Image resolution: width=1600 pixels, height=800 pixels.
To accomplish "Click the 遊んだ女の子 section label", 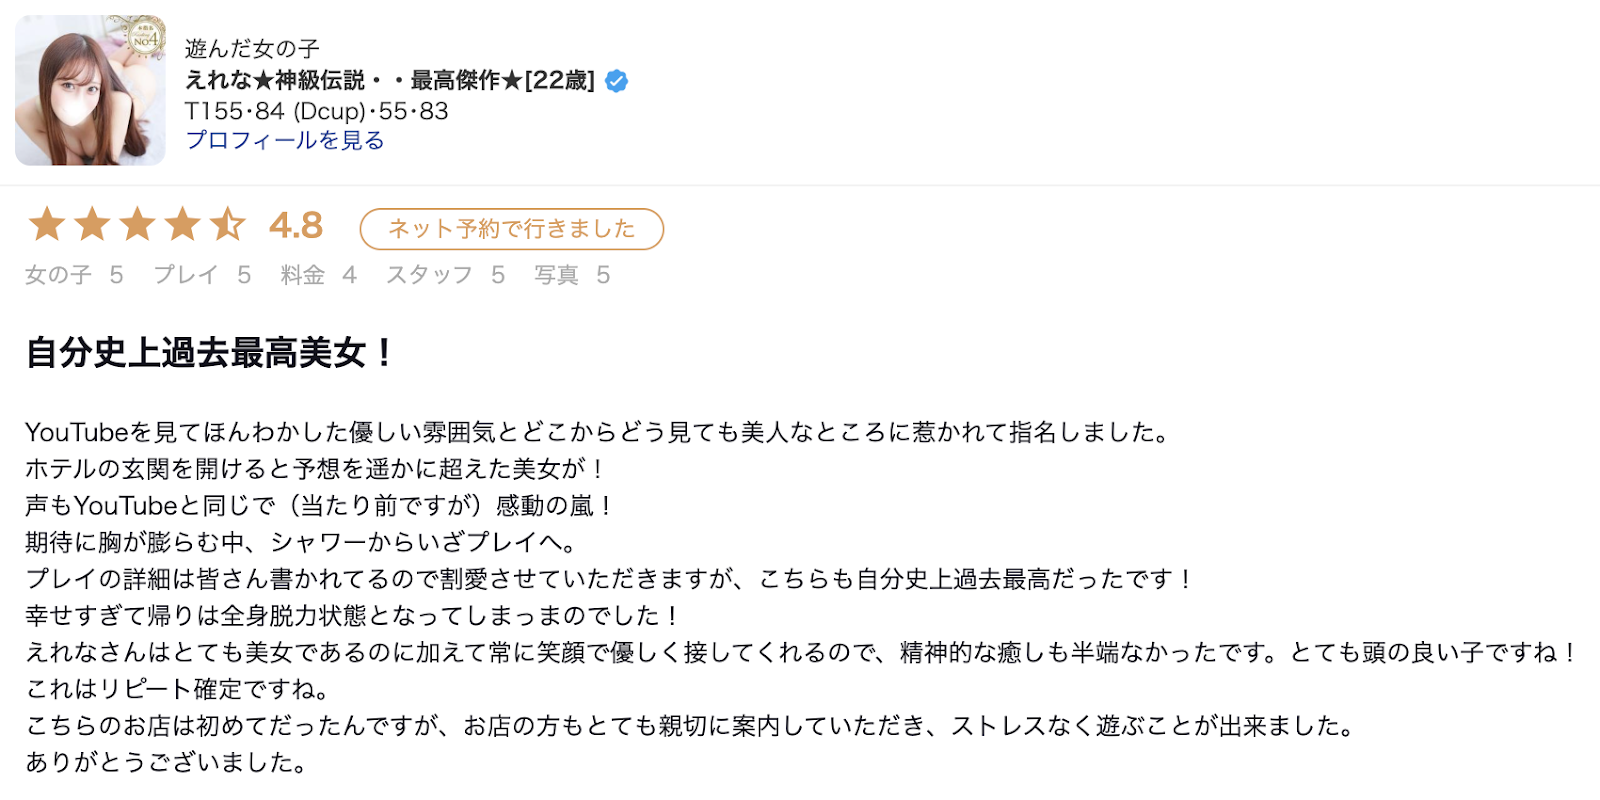I will pyautogui.click(x=252, y=48).
